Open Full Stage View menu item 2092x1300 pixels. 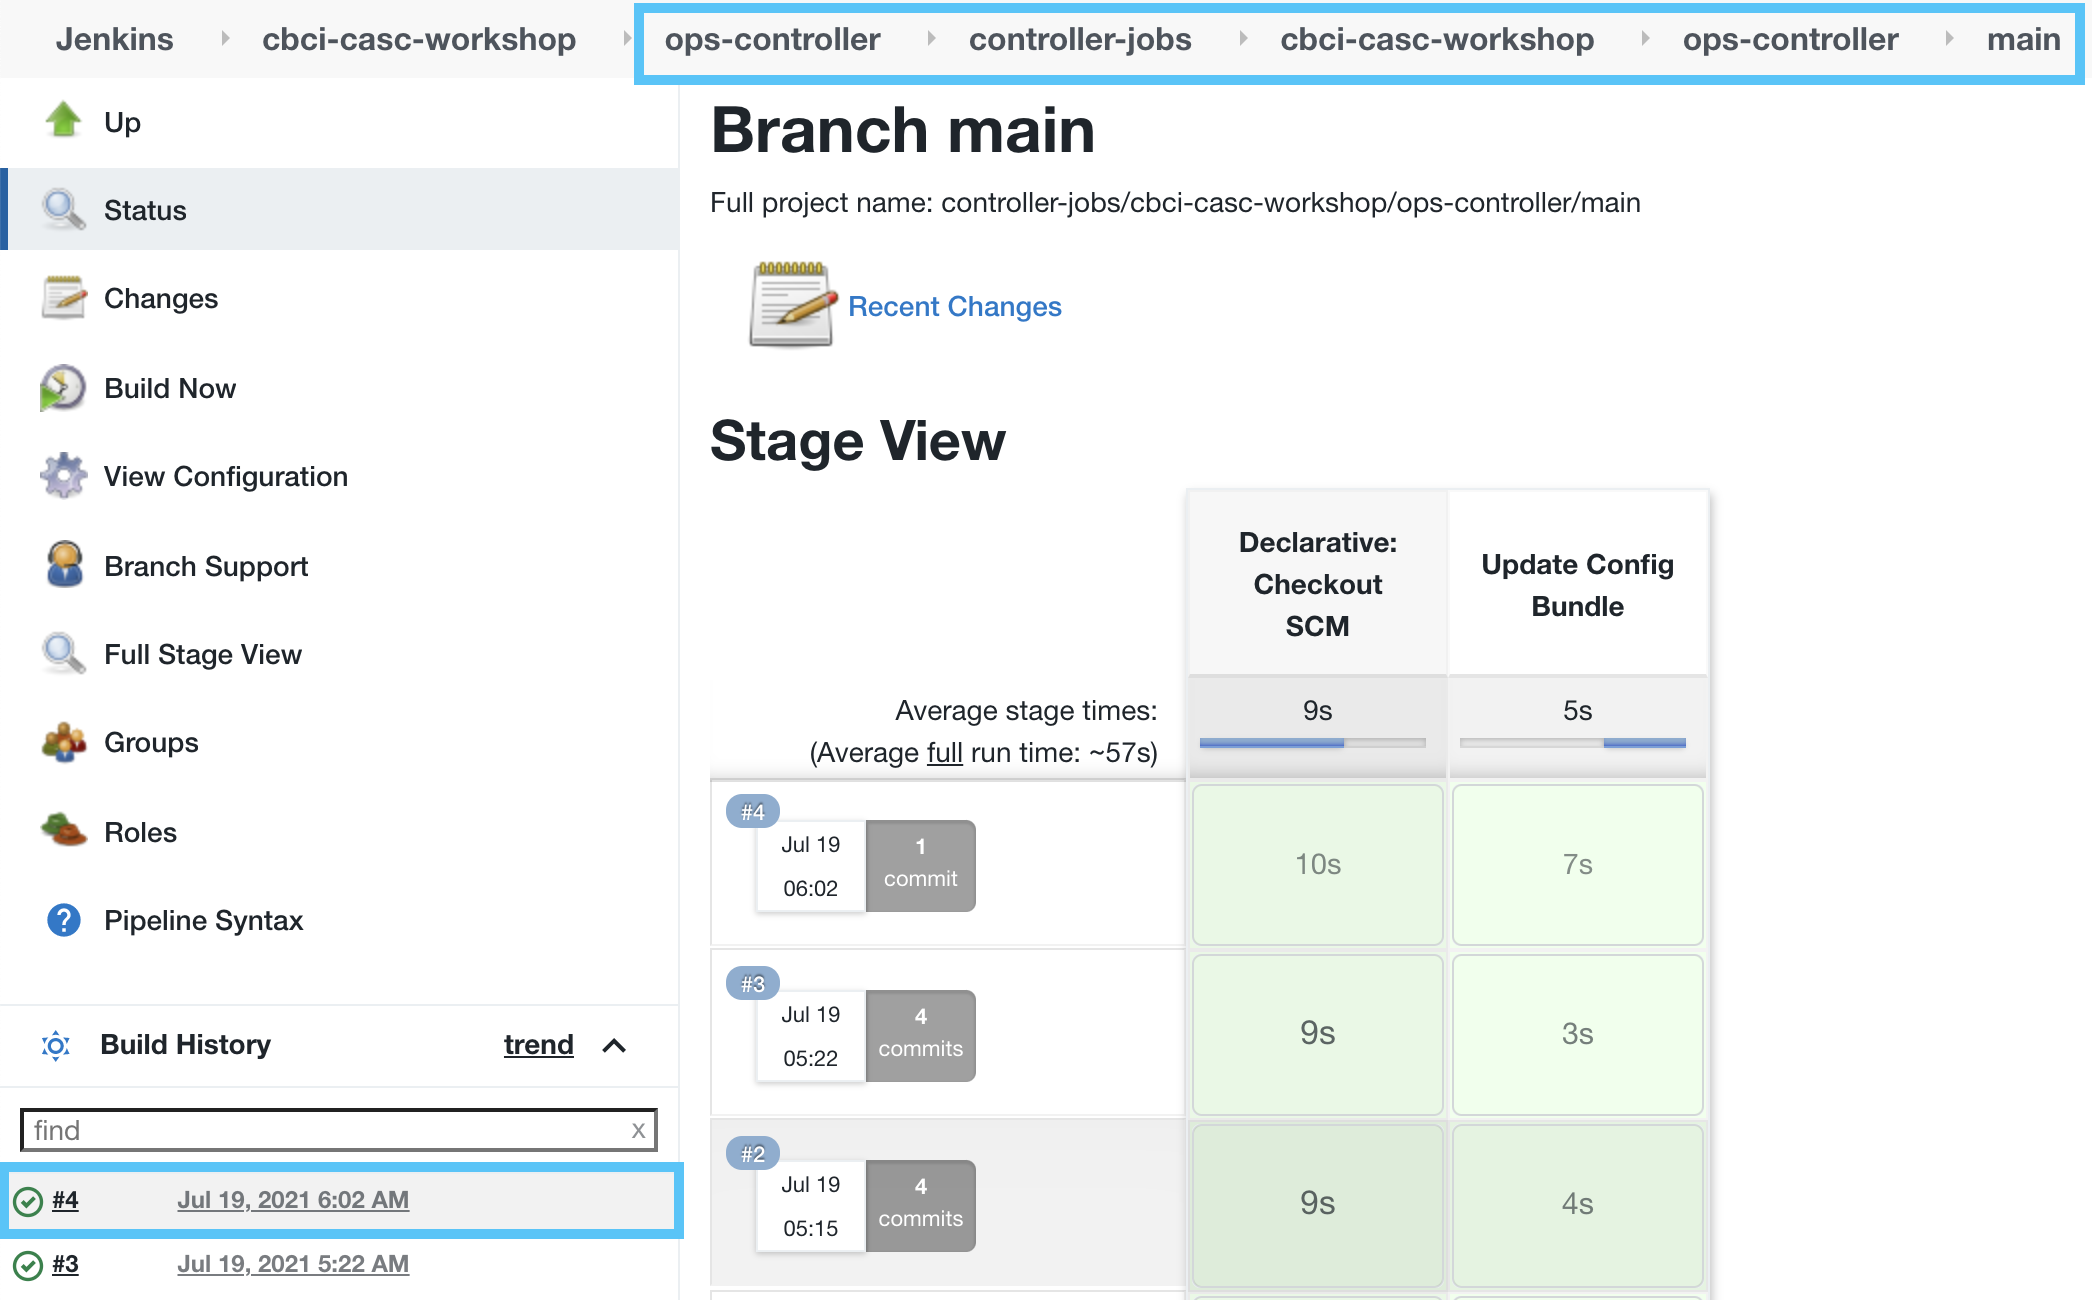coord(203,654)
